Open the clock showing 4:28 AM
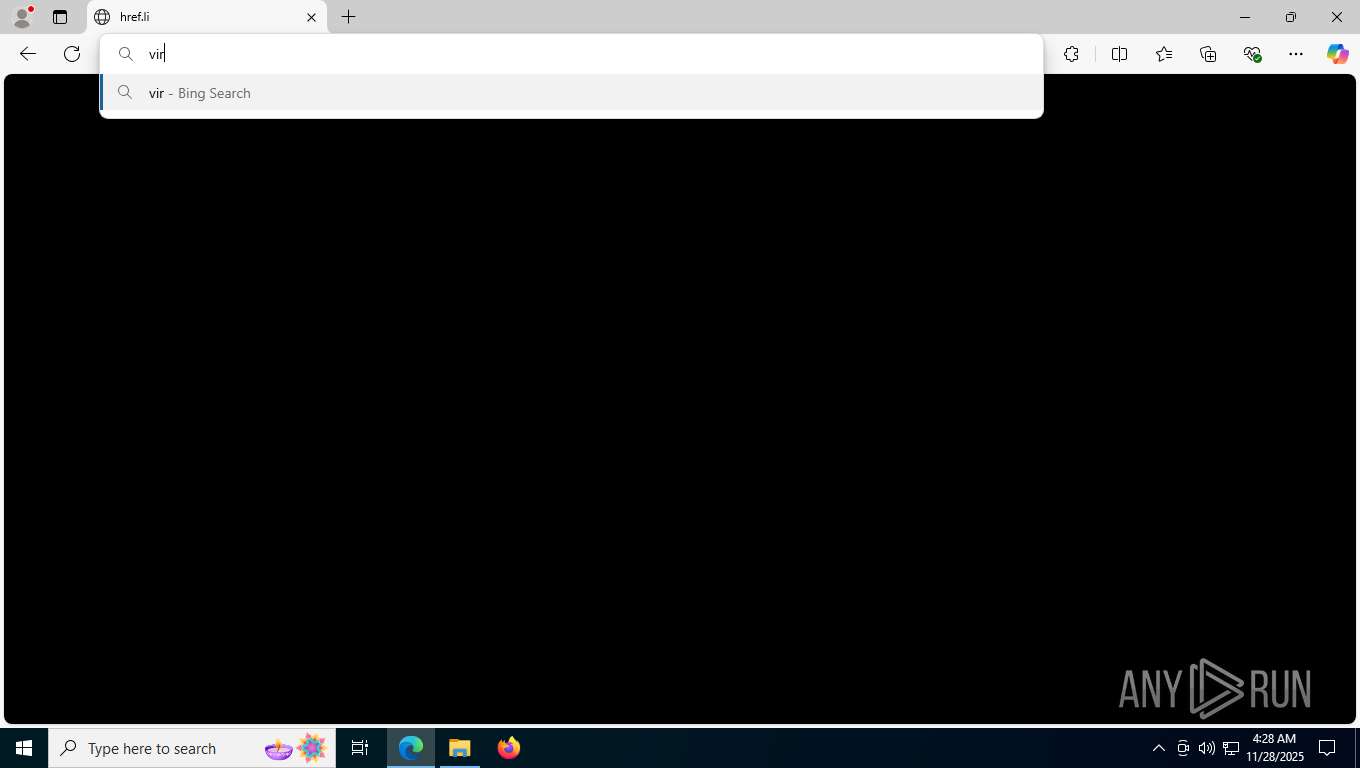The width and height of the screenshot is (1360, 768). [1274, 748]
